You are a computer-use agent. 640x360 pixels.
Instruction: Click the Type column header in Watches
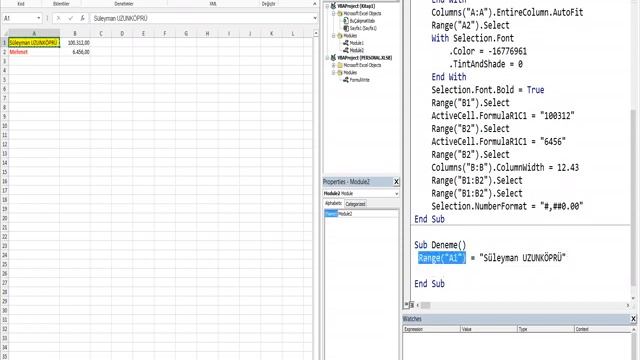[546, 329]
